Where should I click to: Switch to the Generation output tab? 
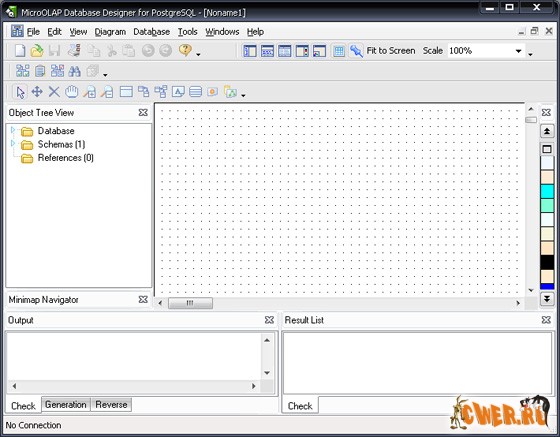(66, 405)
